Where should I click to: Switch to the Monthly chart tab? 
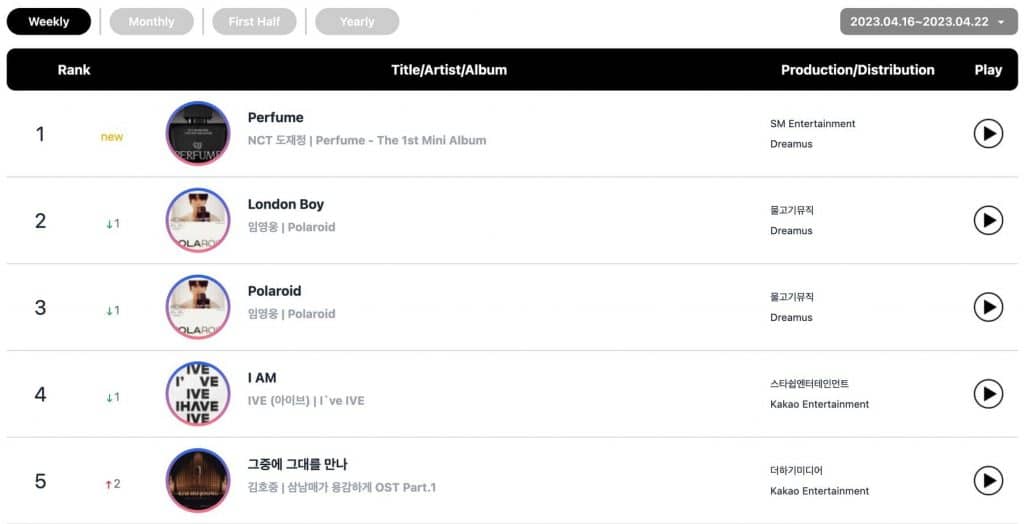tap(151, 21)
